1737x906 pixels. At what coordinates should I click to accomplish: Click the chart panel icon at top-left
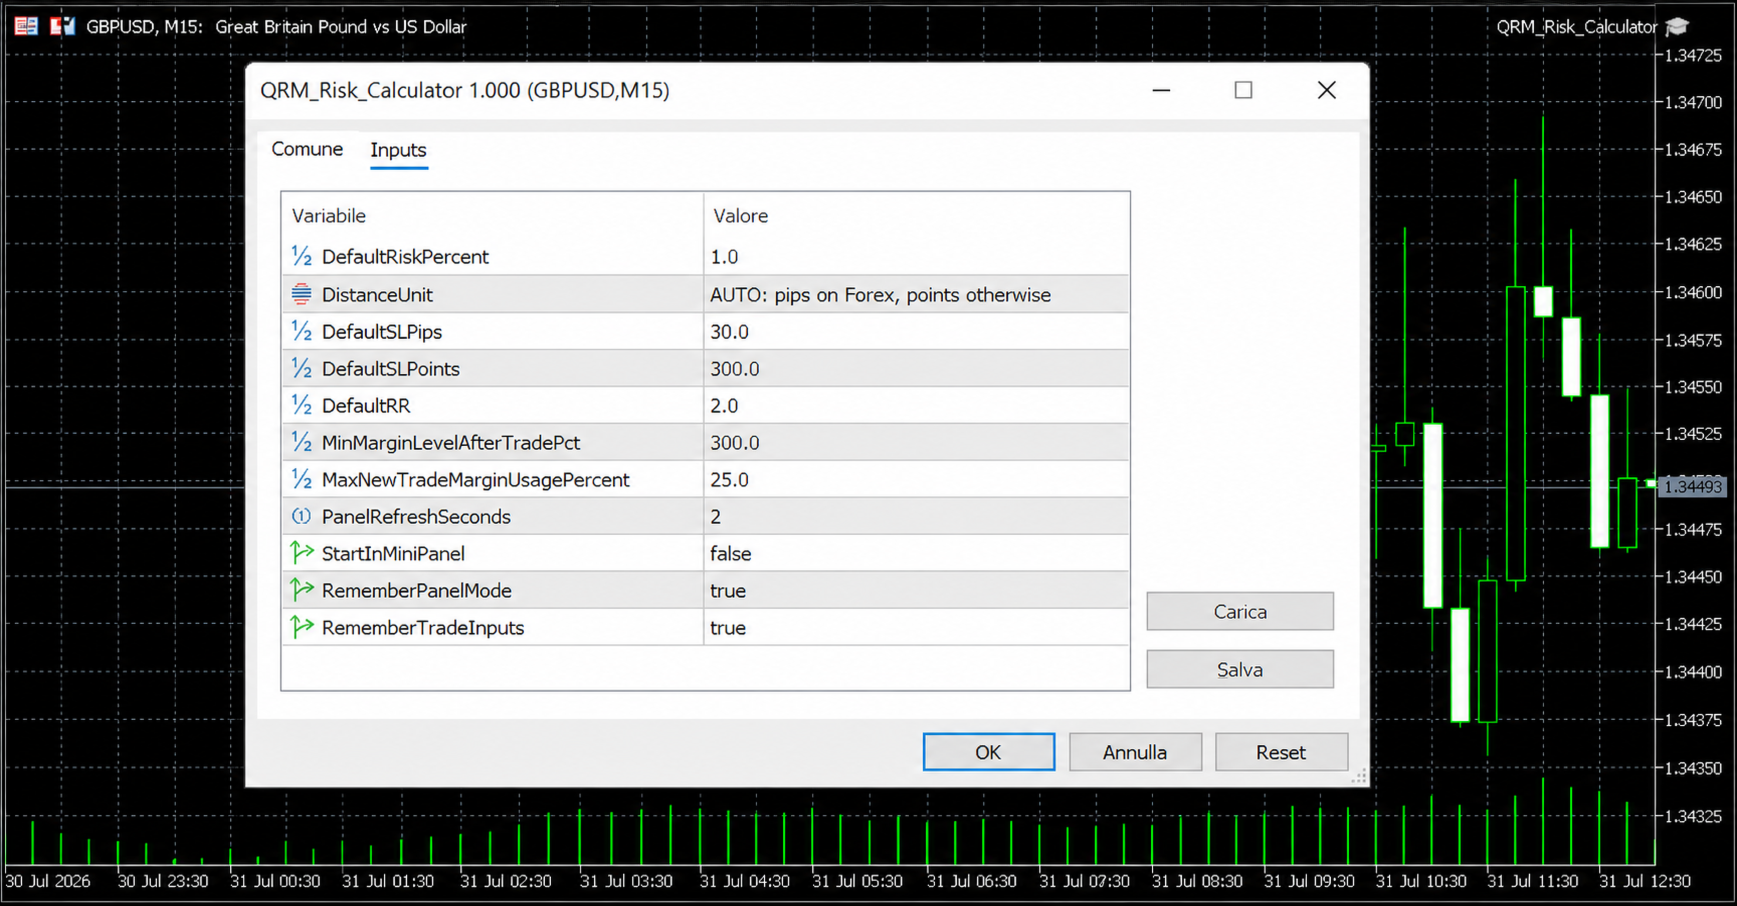point(26,26)
